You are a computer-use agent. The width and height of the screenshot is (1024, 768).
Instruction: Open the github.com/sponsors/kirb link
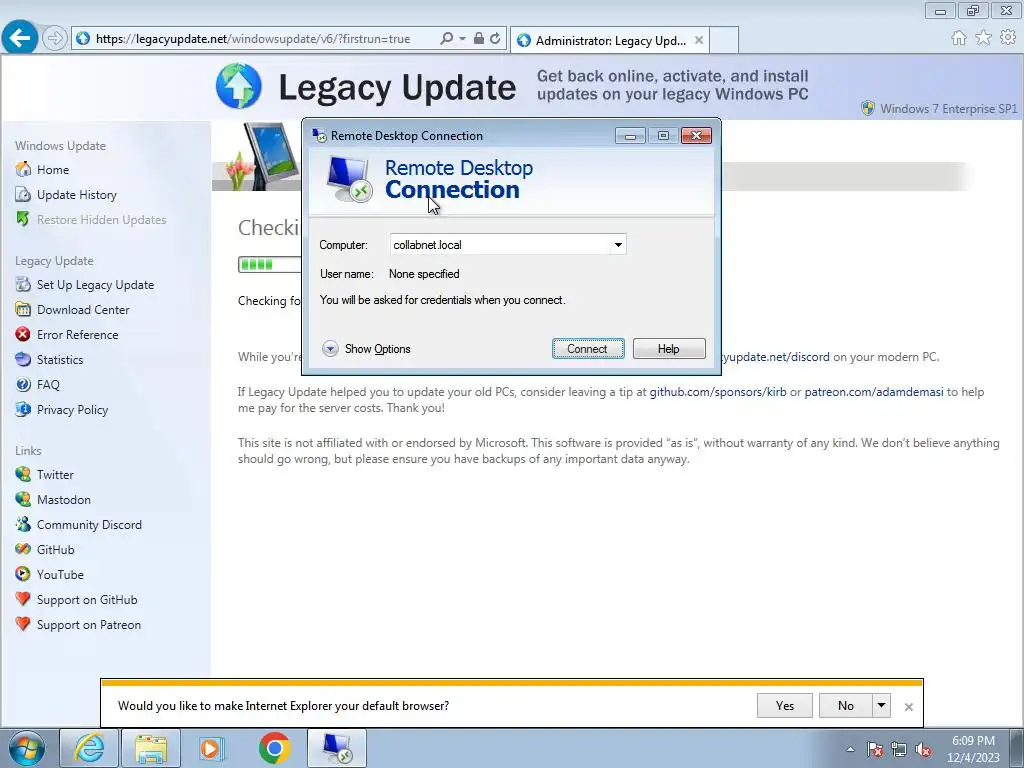click(x=718, y=392)
